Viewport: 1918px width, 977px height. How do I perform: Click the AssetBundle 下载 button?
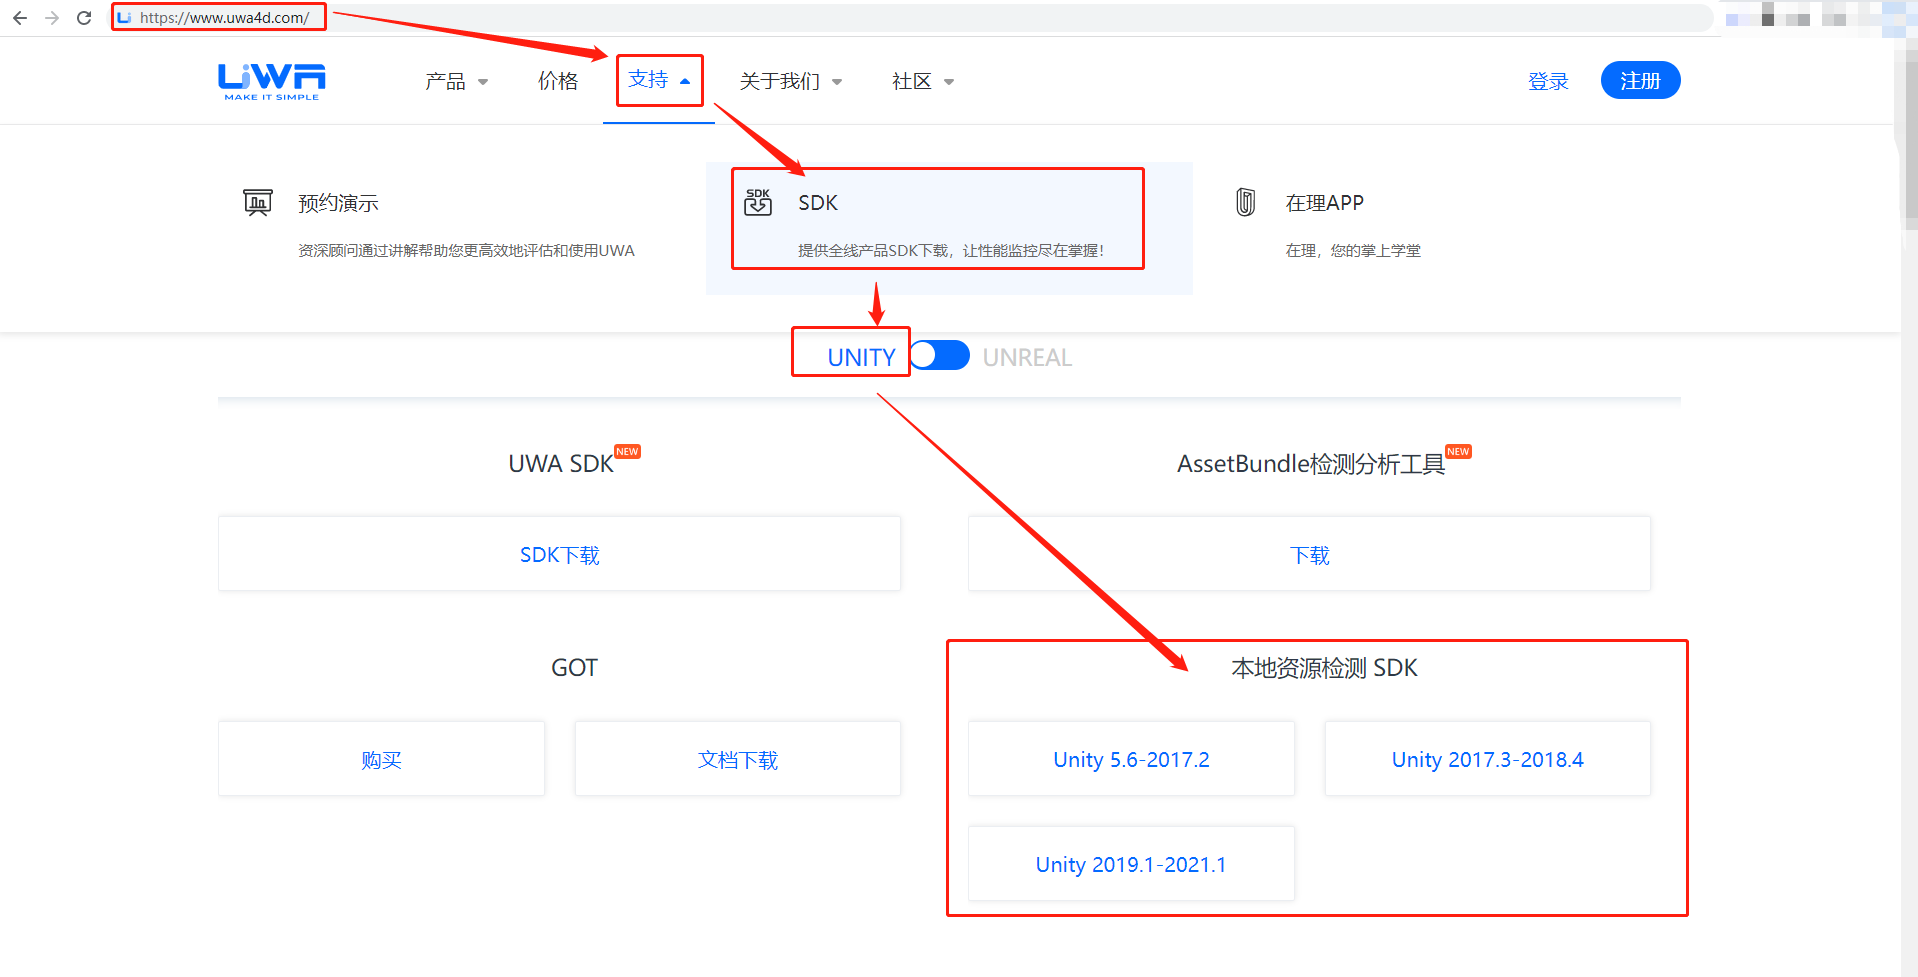1309,554
